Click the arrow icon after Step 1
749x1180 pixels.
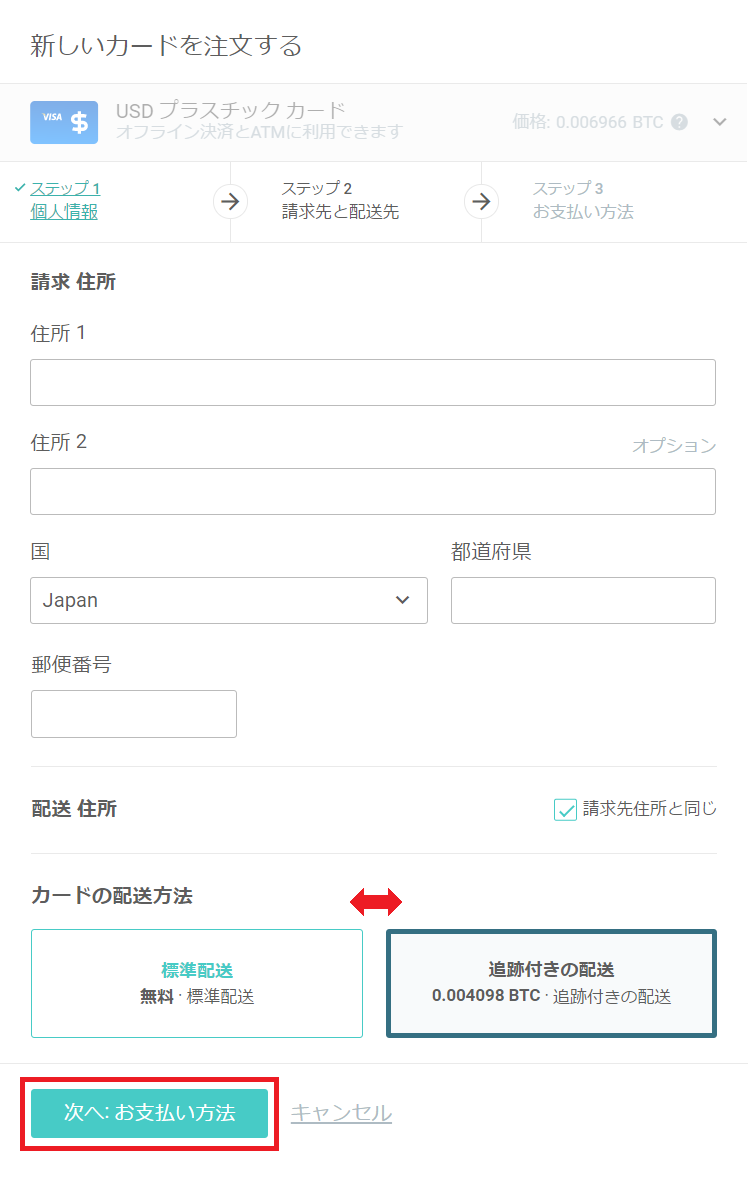point(230,201)
